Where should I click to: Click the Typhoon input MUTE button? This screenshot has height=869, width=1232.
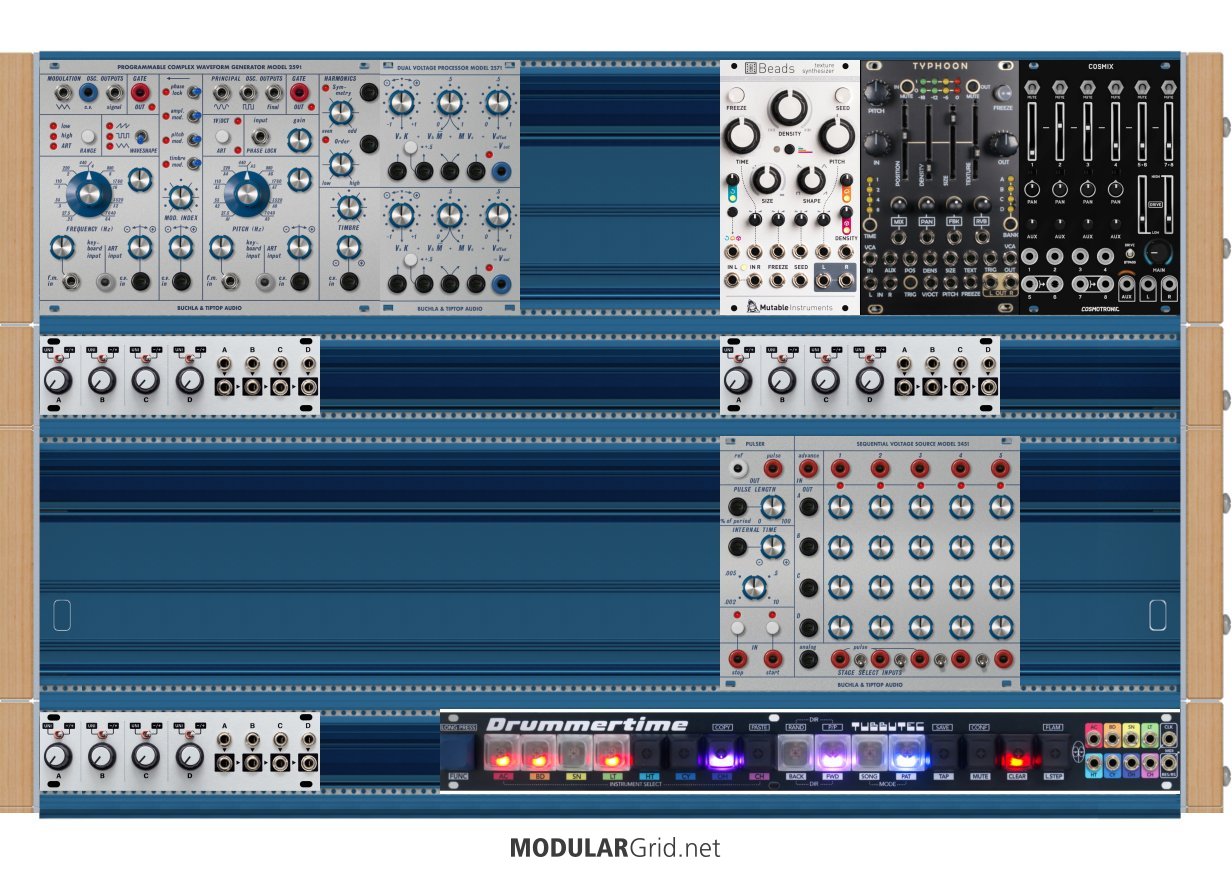tap(907, 88)
